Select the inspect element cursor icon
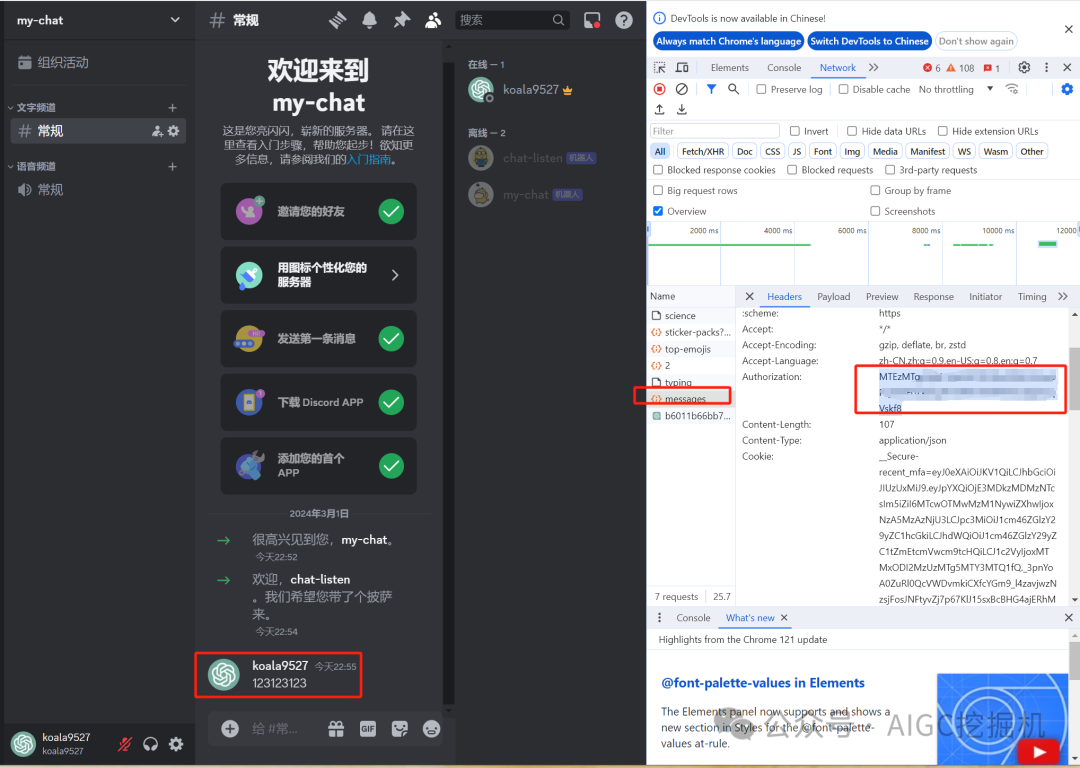The width and height of the screenshot is (1080, 768). click(x=657, y=66)
